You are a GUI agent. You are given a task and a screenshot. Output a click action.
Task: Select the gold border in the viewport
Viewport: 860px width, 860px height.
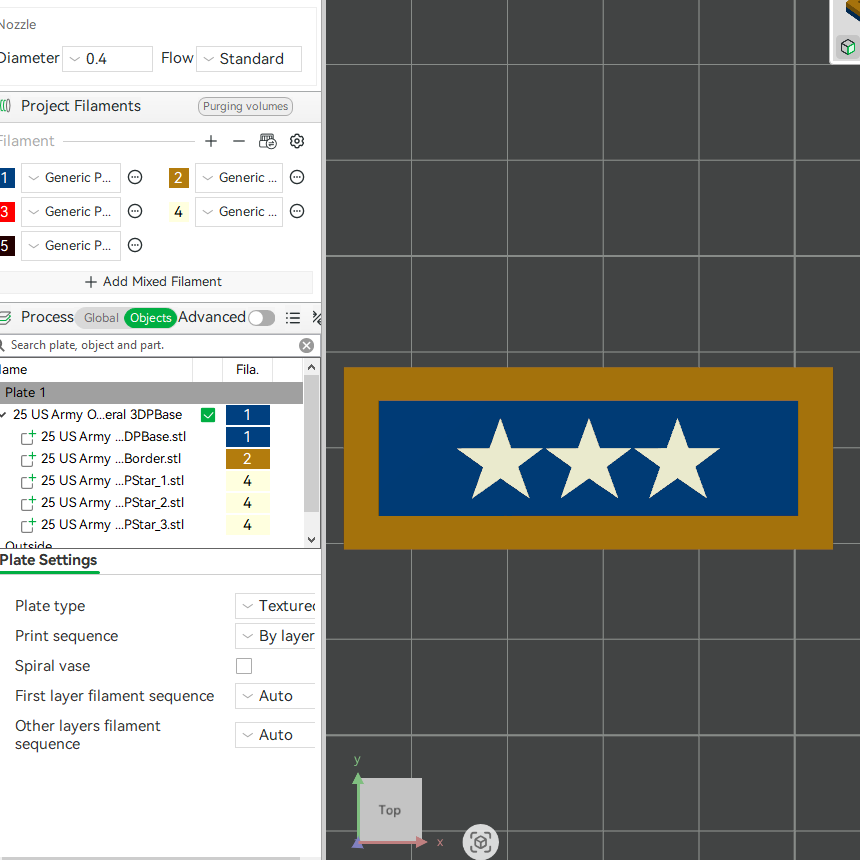click(x=588, y=384)
